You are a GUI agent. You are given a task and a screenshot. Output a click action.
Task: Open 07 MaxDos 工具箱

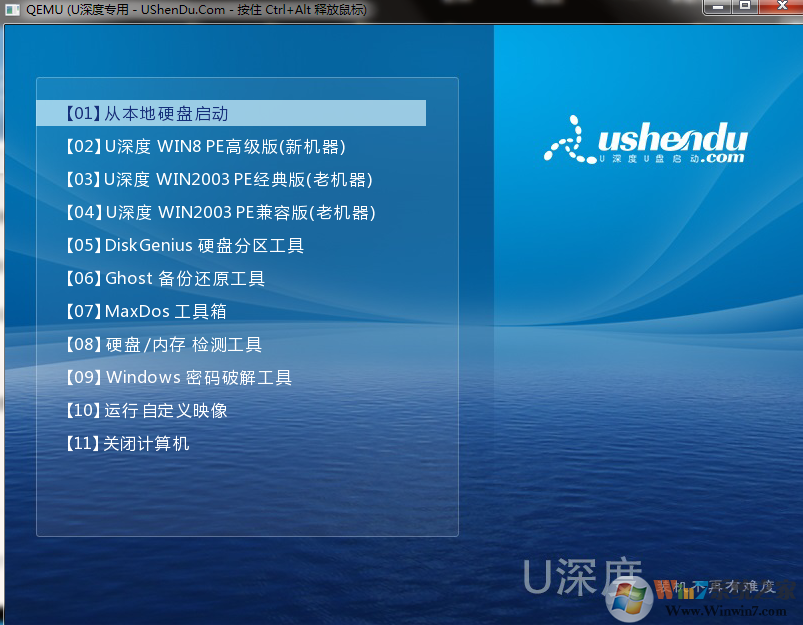coord(145,311)
